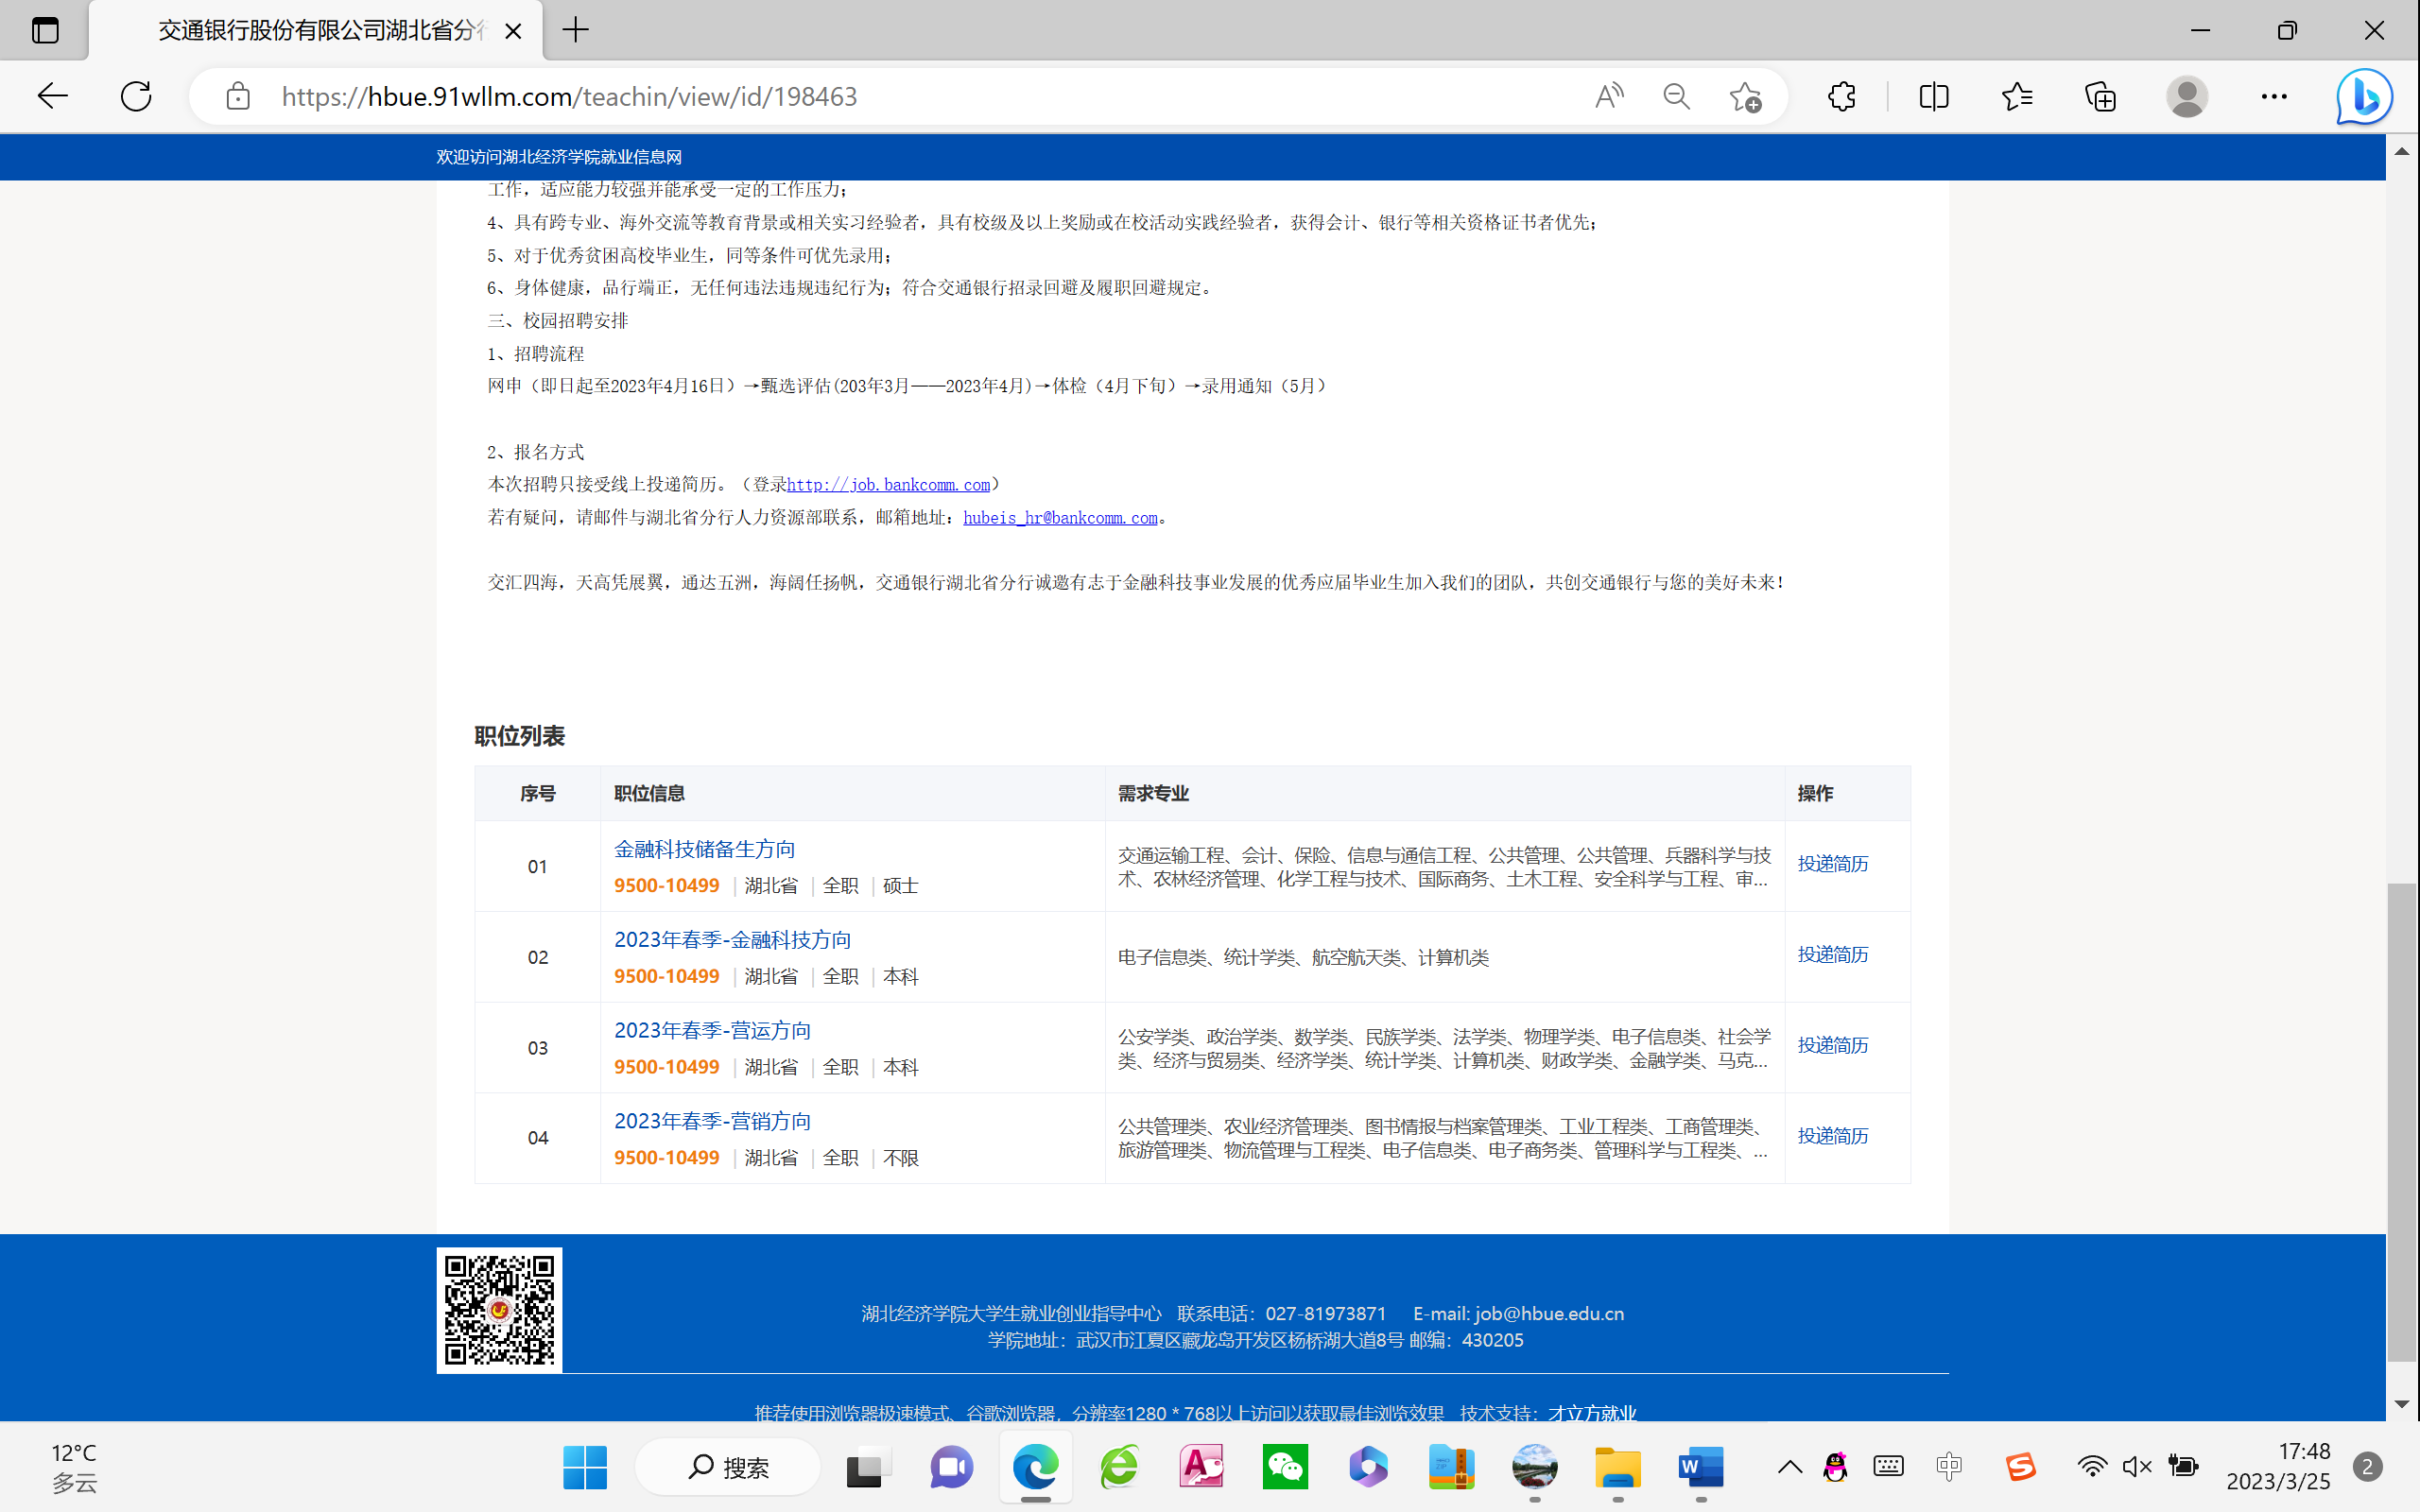
Task: Open the Bing chat sidebar icon
Action: [2364, 97]
